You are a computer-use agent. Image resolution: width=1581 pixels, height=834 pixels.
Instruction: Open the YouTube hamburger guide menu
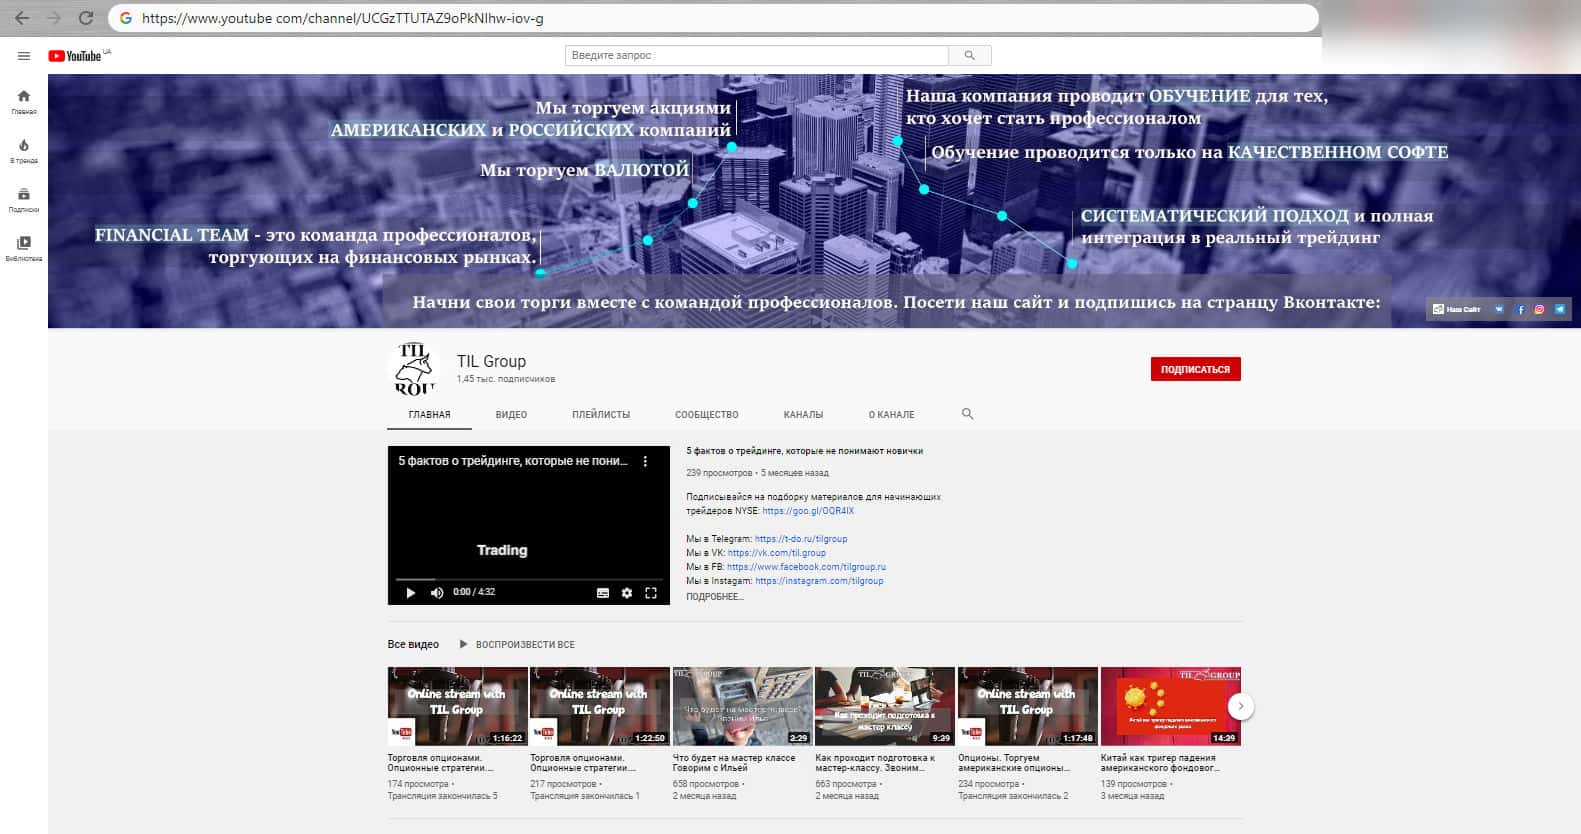[24, 56]
